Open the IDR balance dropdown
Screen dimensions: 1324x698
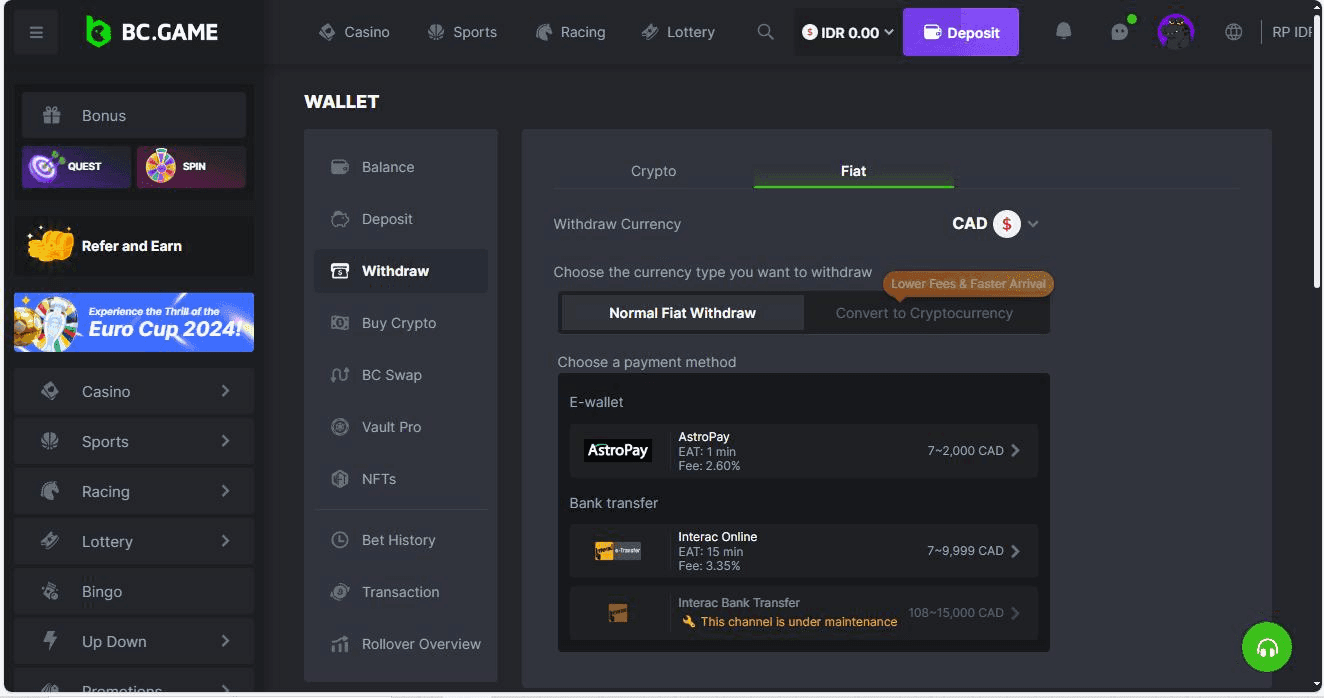coord(847,32)
